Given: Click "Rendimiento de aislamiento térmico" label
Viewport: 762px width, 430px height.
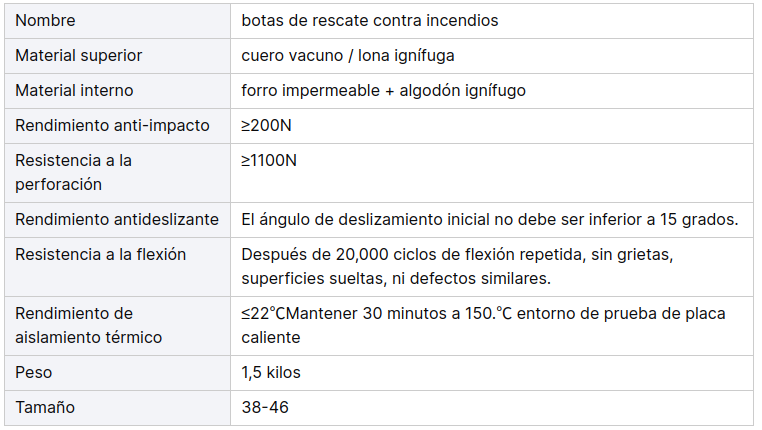Looking at the screenshot, I should coord(88,325).
